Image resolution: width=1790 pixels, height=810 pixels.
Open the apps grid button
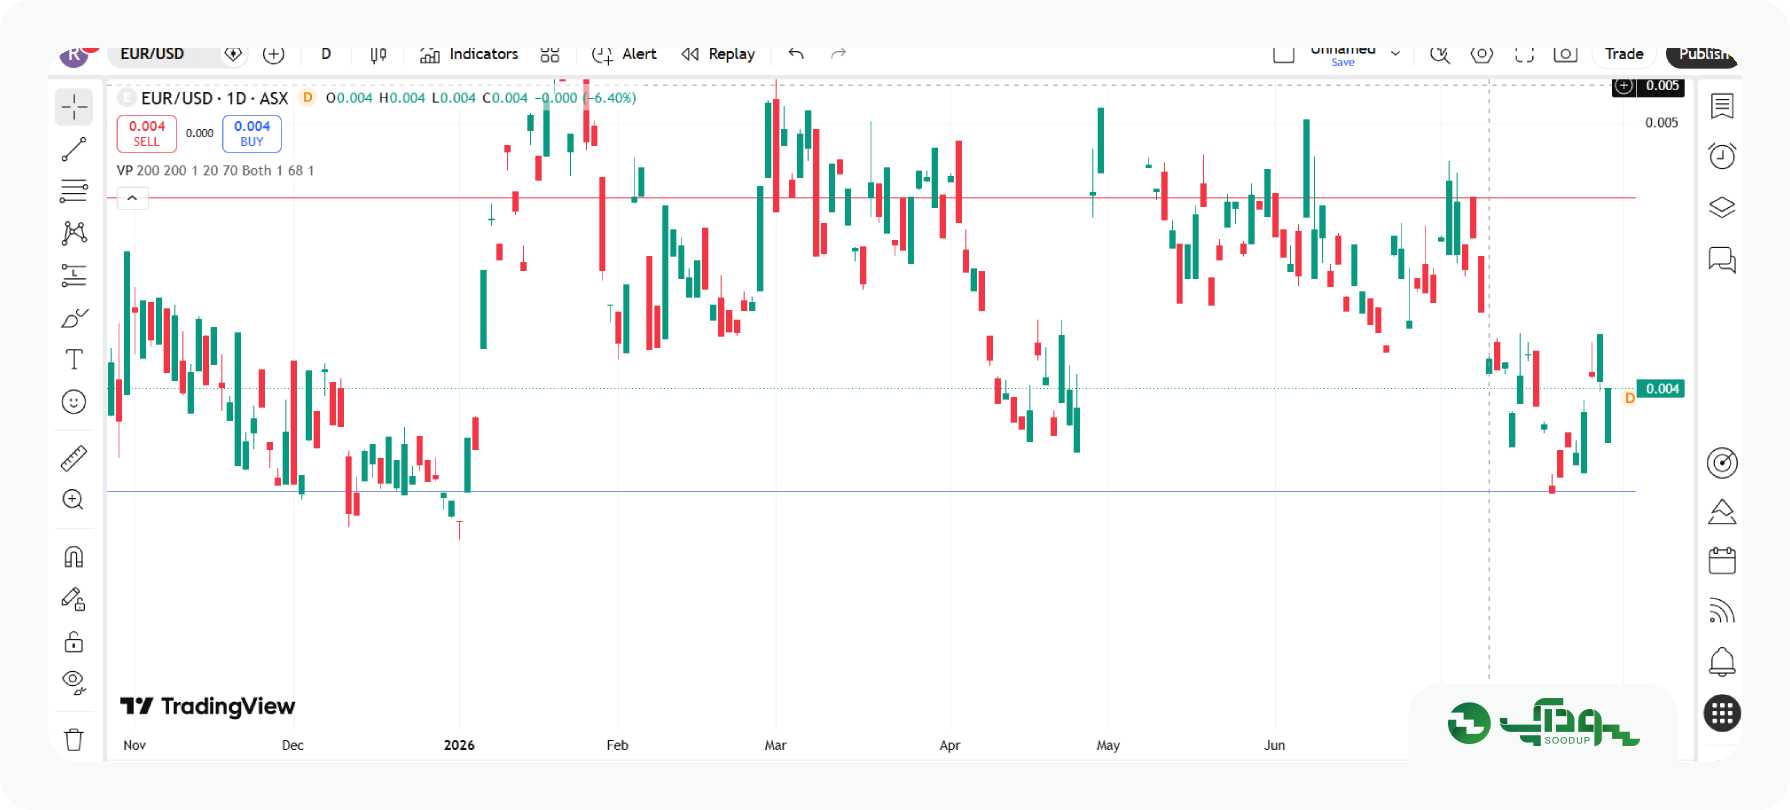pos(1722,714)
